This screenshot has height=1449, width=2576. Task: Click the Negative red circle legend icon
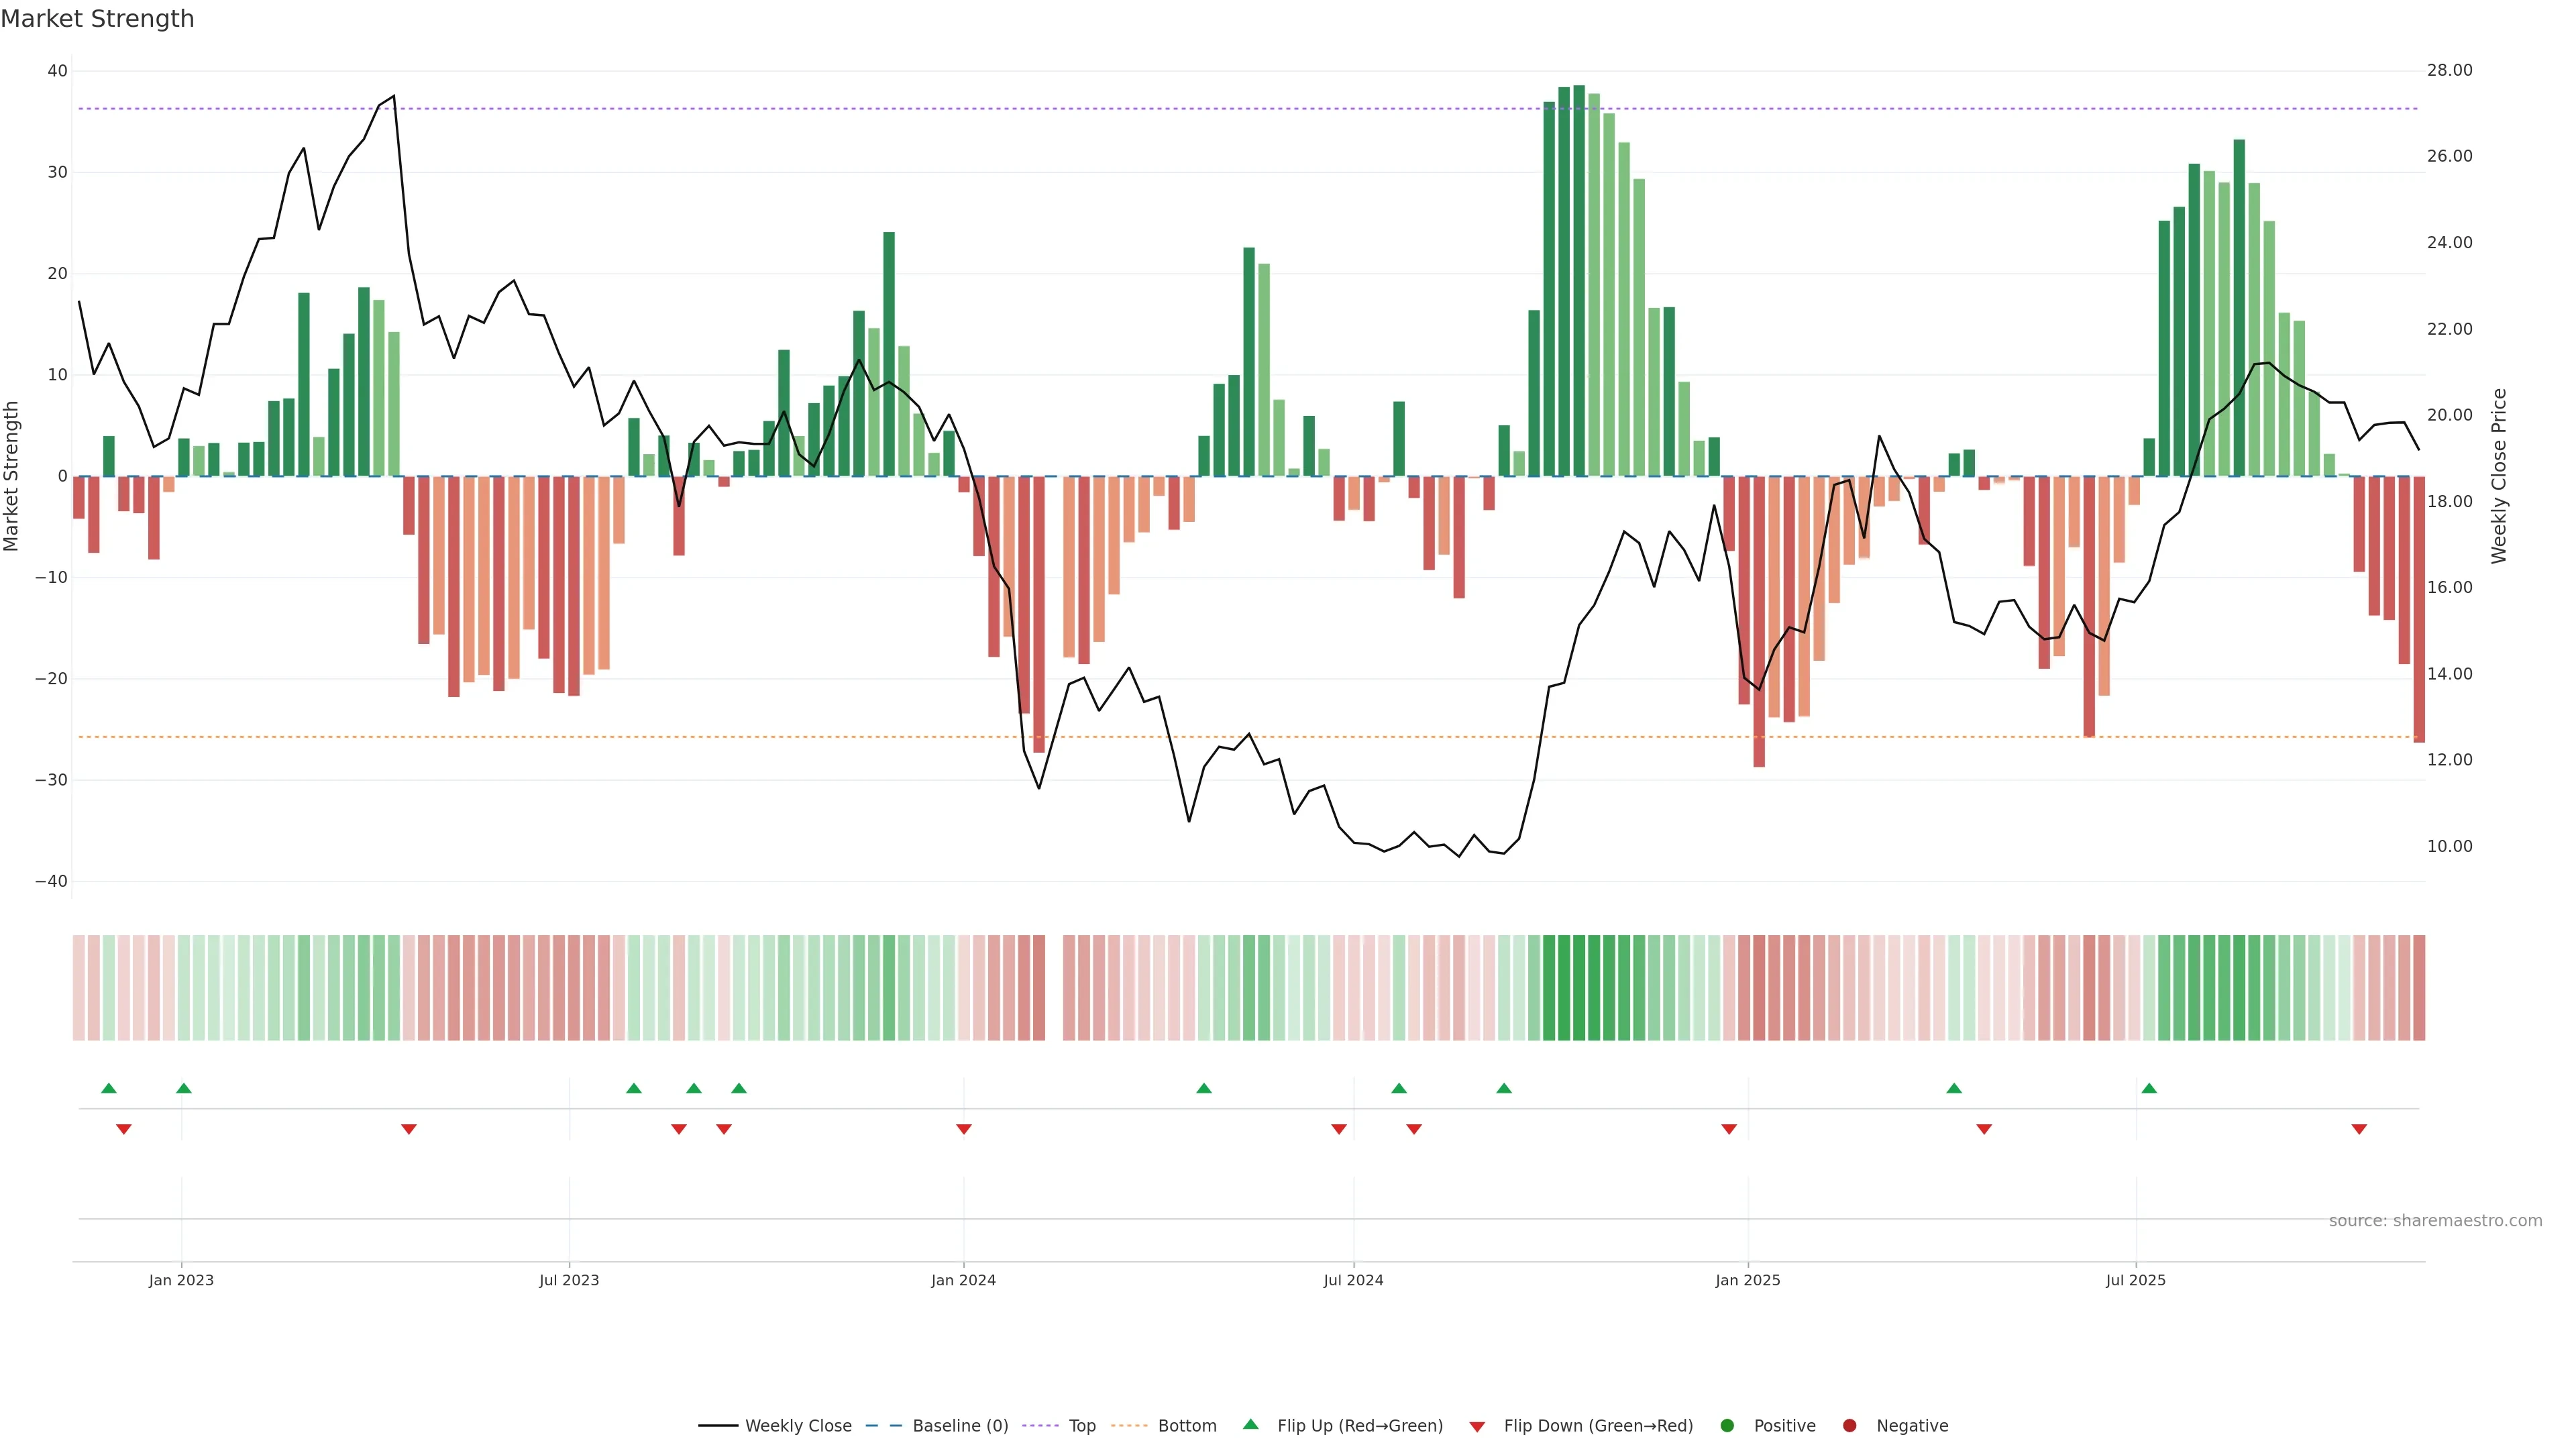tap(1849, 1425)
